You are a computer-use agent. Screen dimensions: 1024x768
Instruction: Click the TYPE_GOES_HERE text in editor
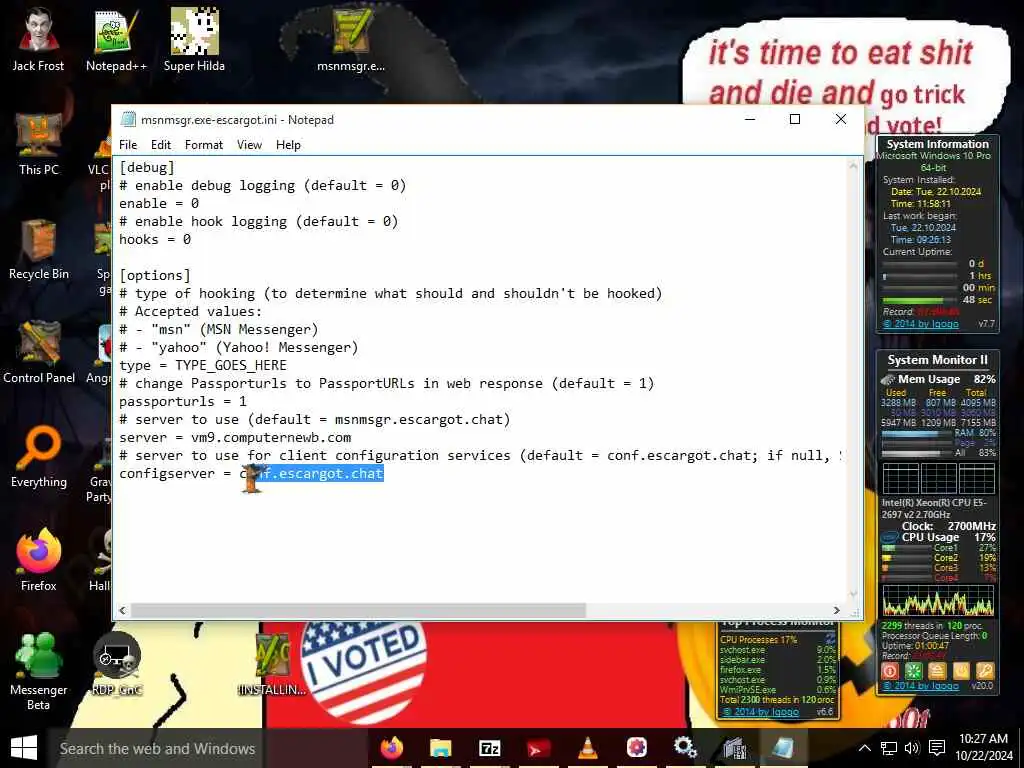point(231,366)
